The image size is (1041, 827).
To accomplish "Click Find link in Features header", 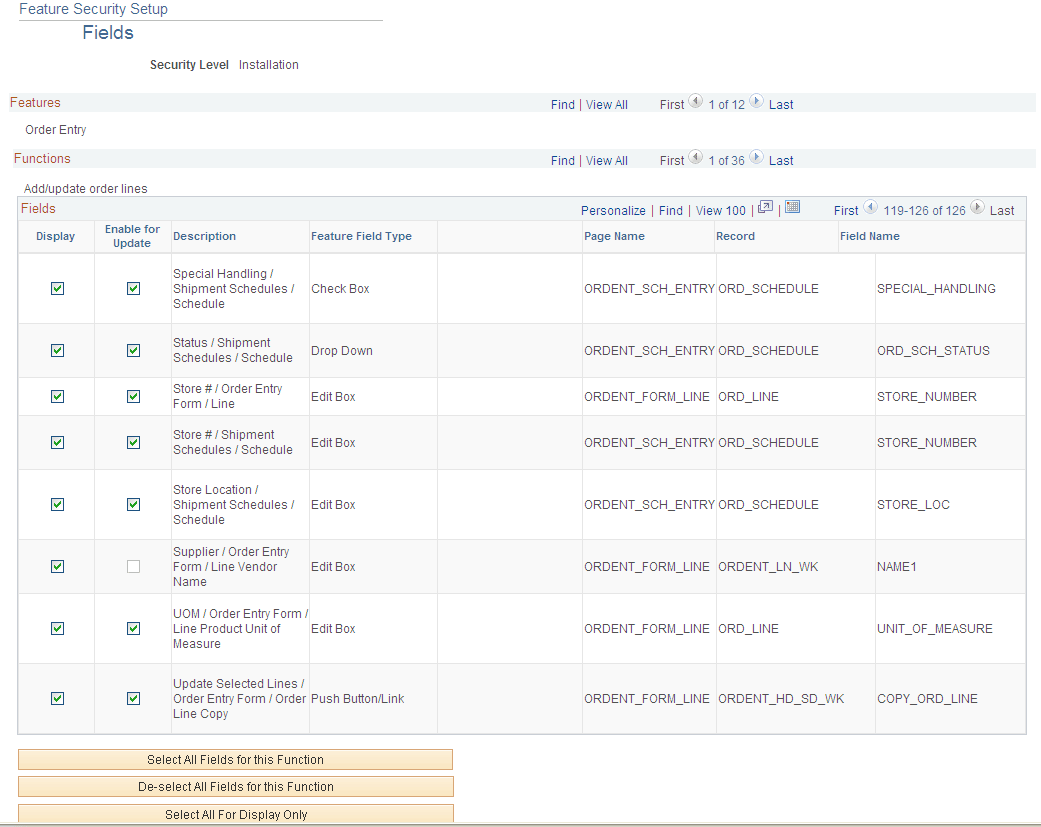I will (x=562, y=105).
